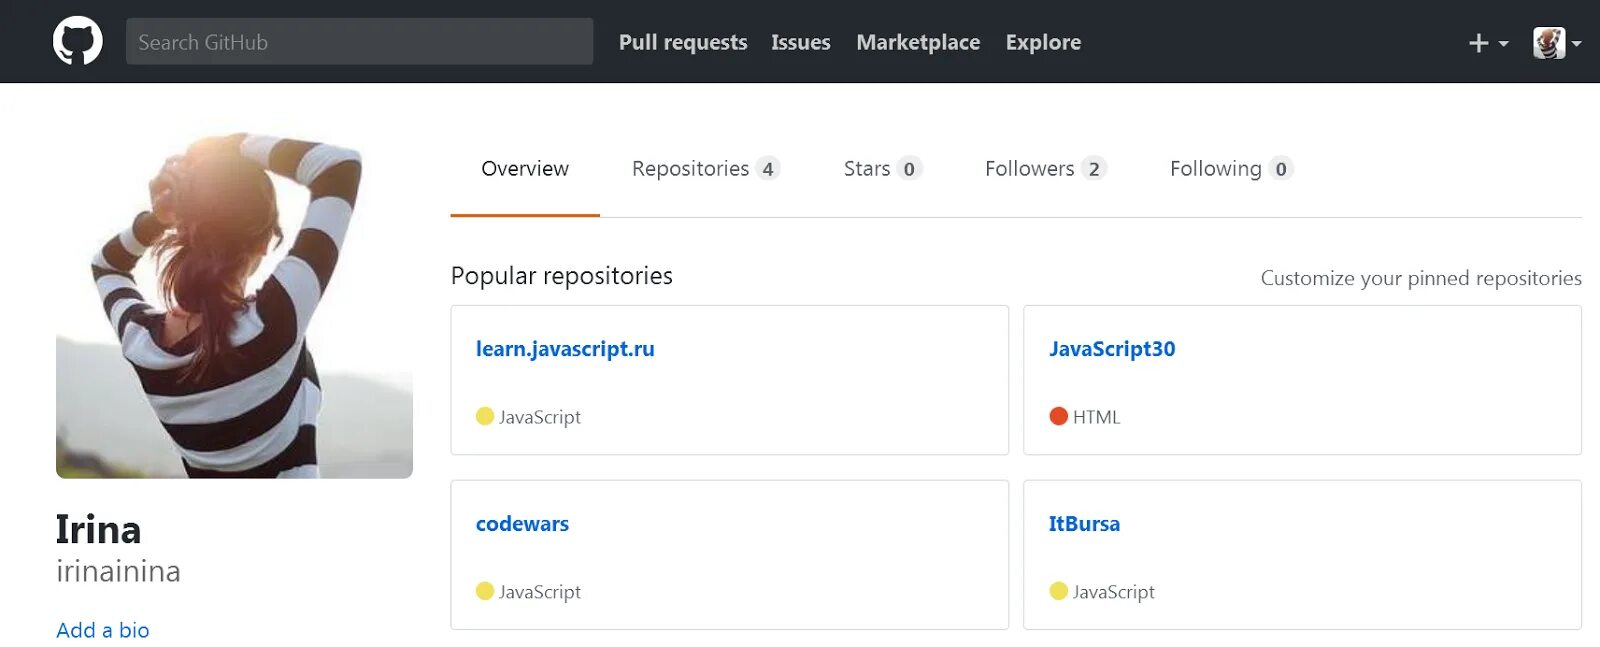Click Customize your pinned repositories
1600x647 pixels.
click(x=1420, y=278)
